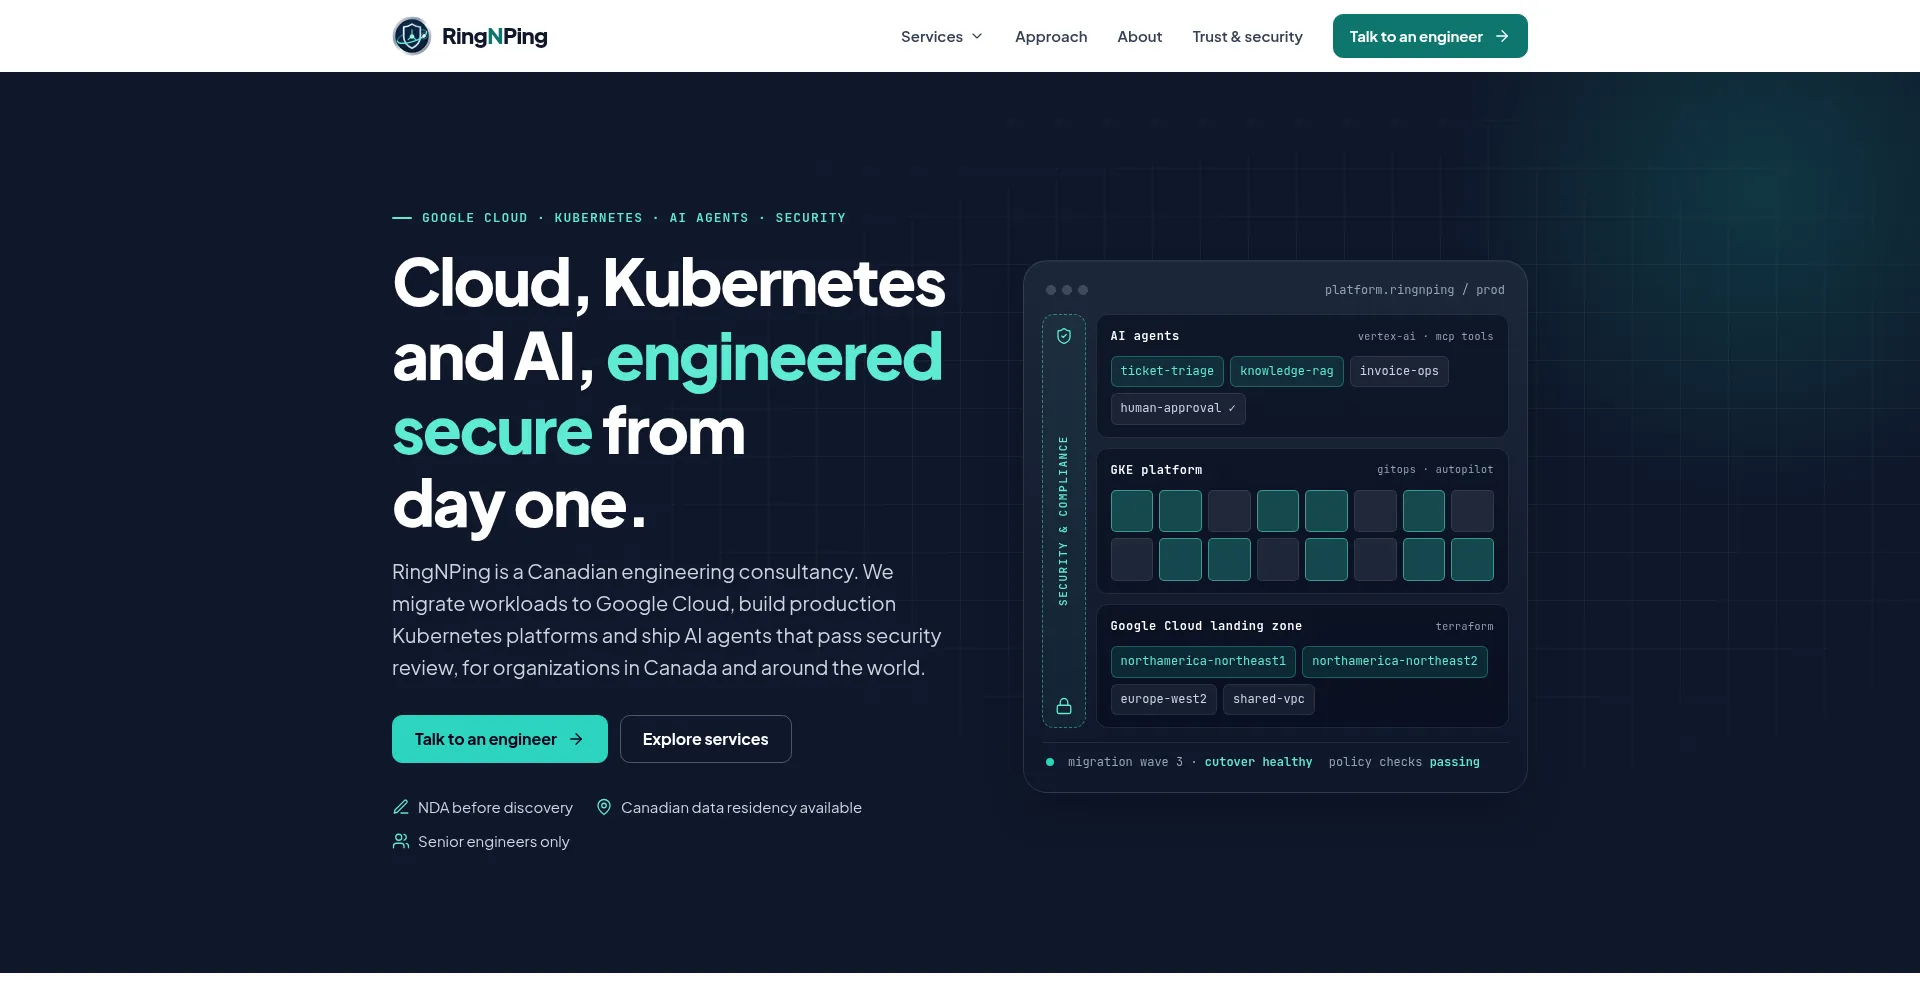Click the 'NDA before discovery' text
1920x993 pixels.
[x=495, y=807]
